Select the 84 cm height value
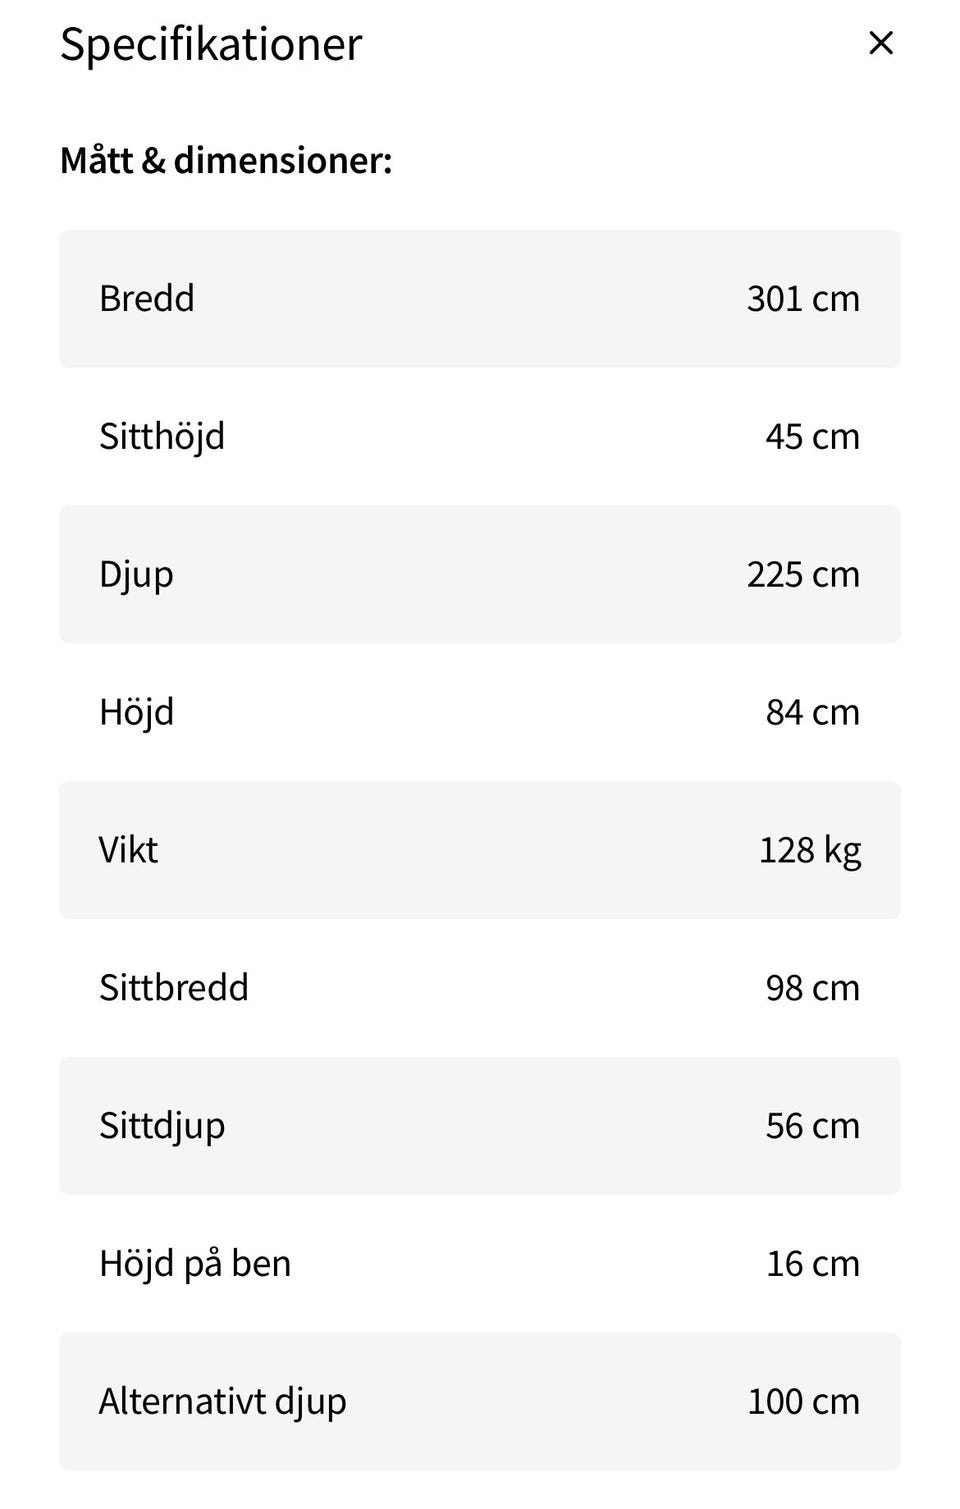This screenshot has width=960, height=1509. pos(812,712)
